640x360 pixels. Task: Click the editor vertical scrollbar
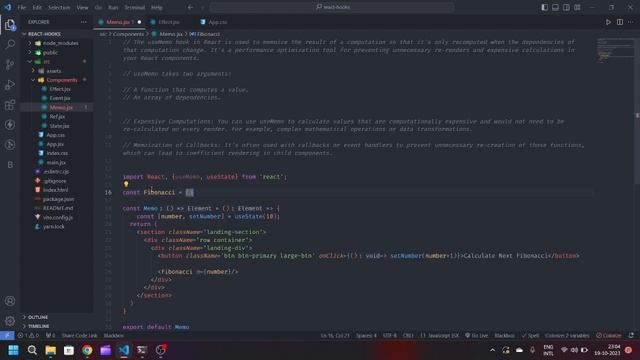coord(637,110)
